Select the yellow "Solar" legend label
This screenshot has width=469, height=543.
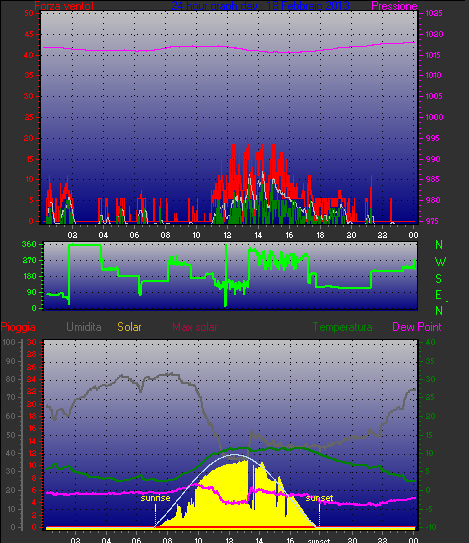129,327
